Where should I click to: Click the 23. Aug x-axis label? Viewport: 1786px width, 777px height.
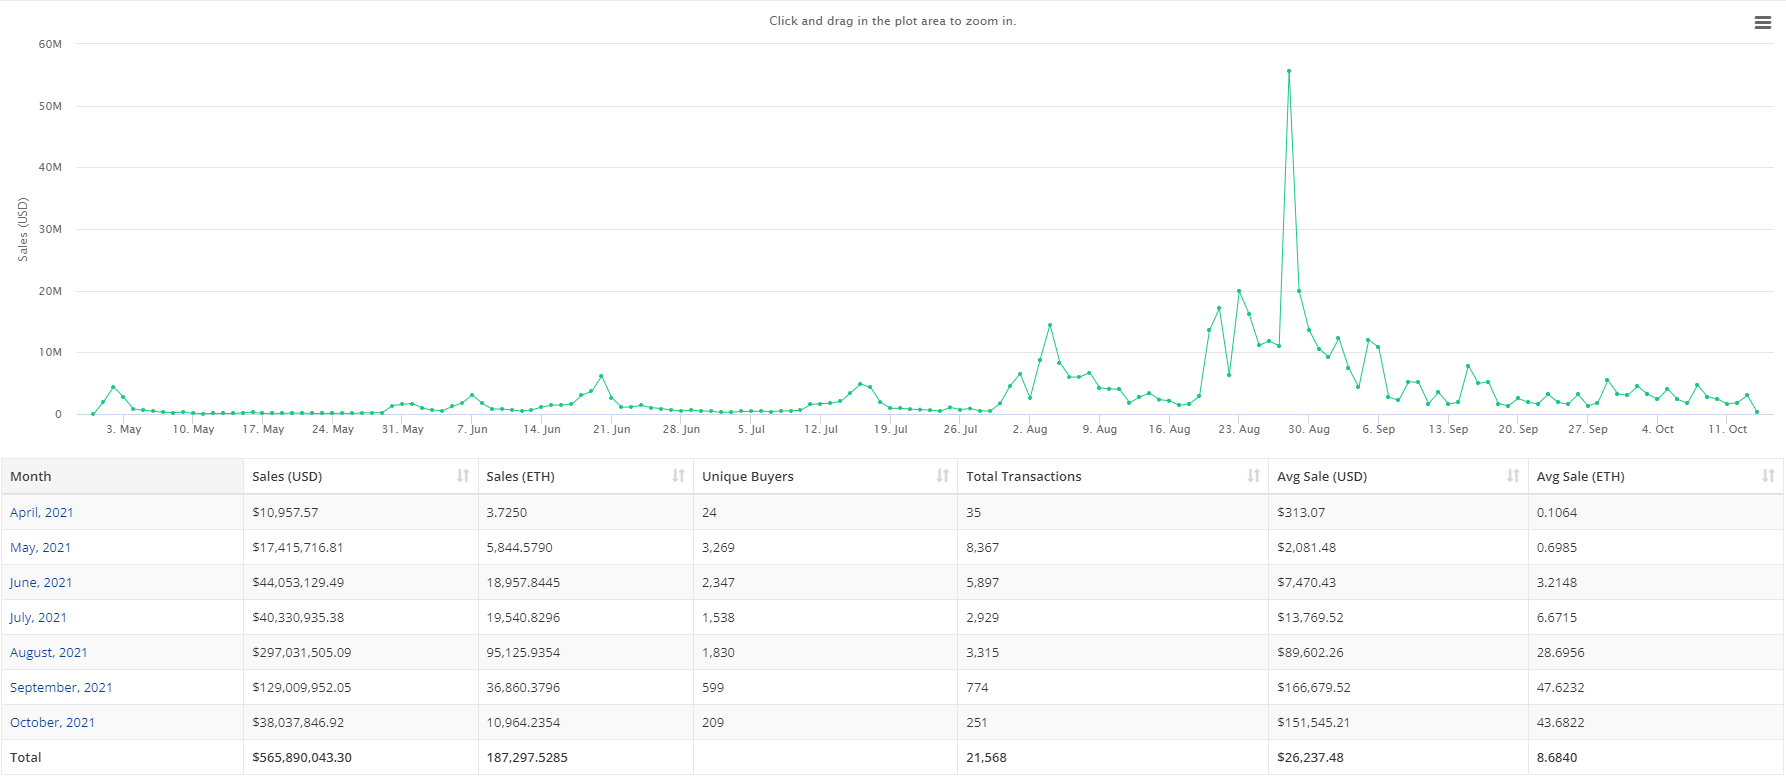tap(1239, 429)
